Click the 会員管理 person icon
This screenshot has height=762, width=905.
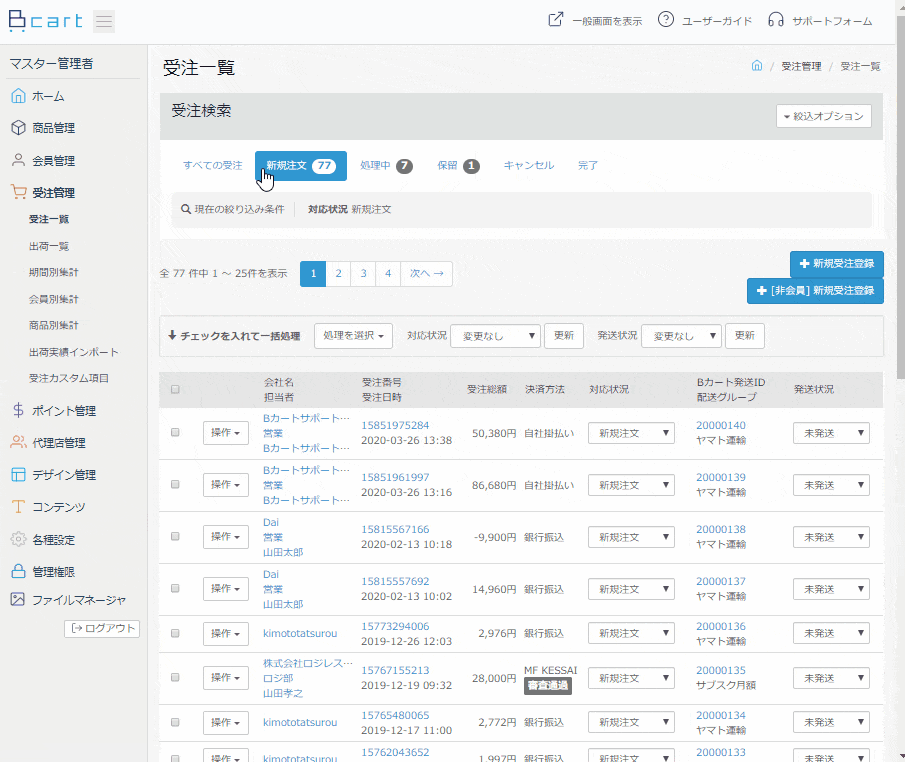click(x=18, y=160)
